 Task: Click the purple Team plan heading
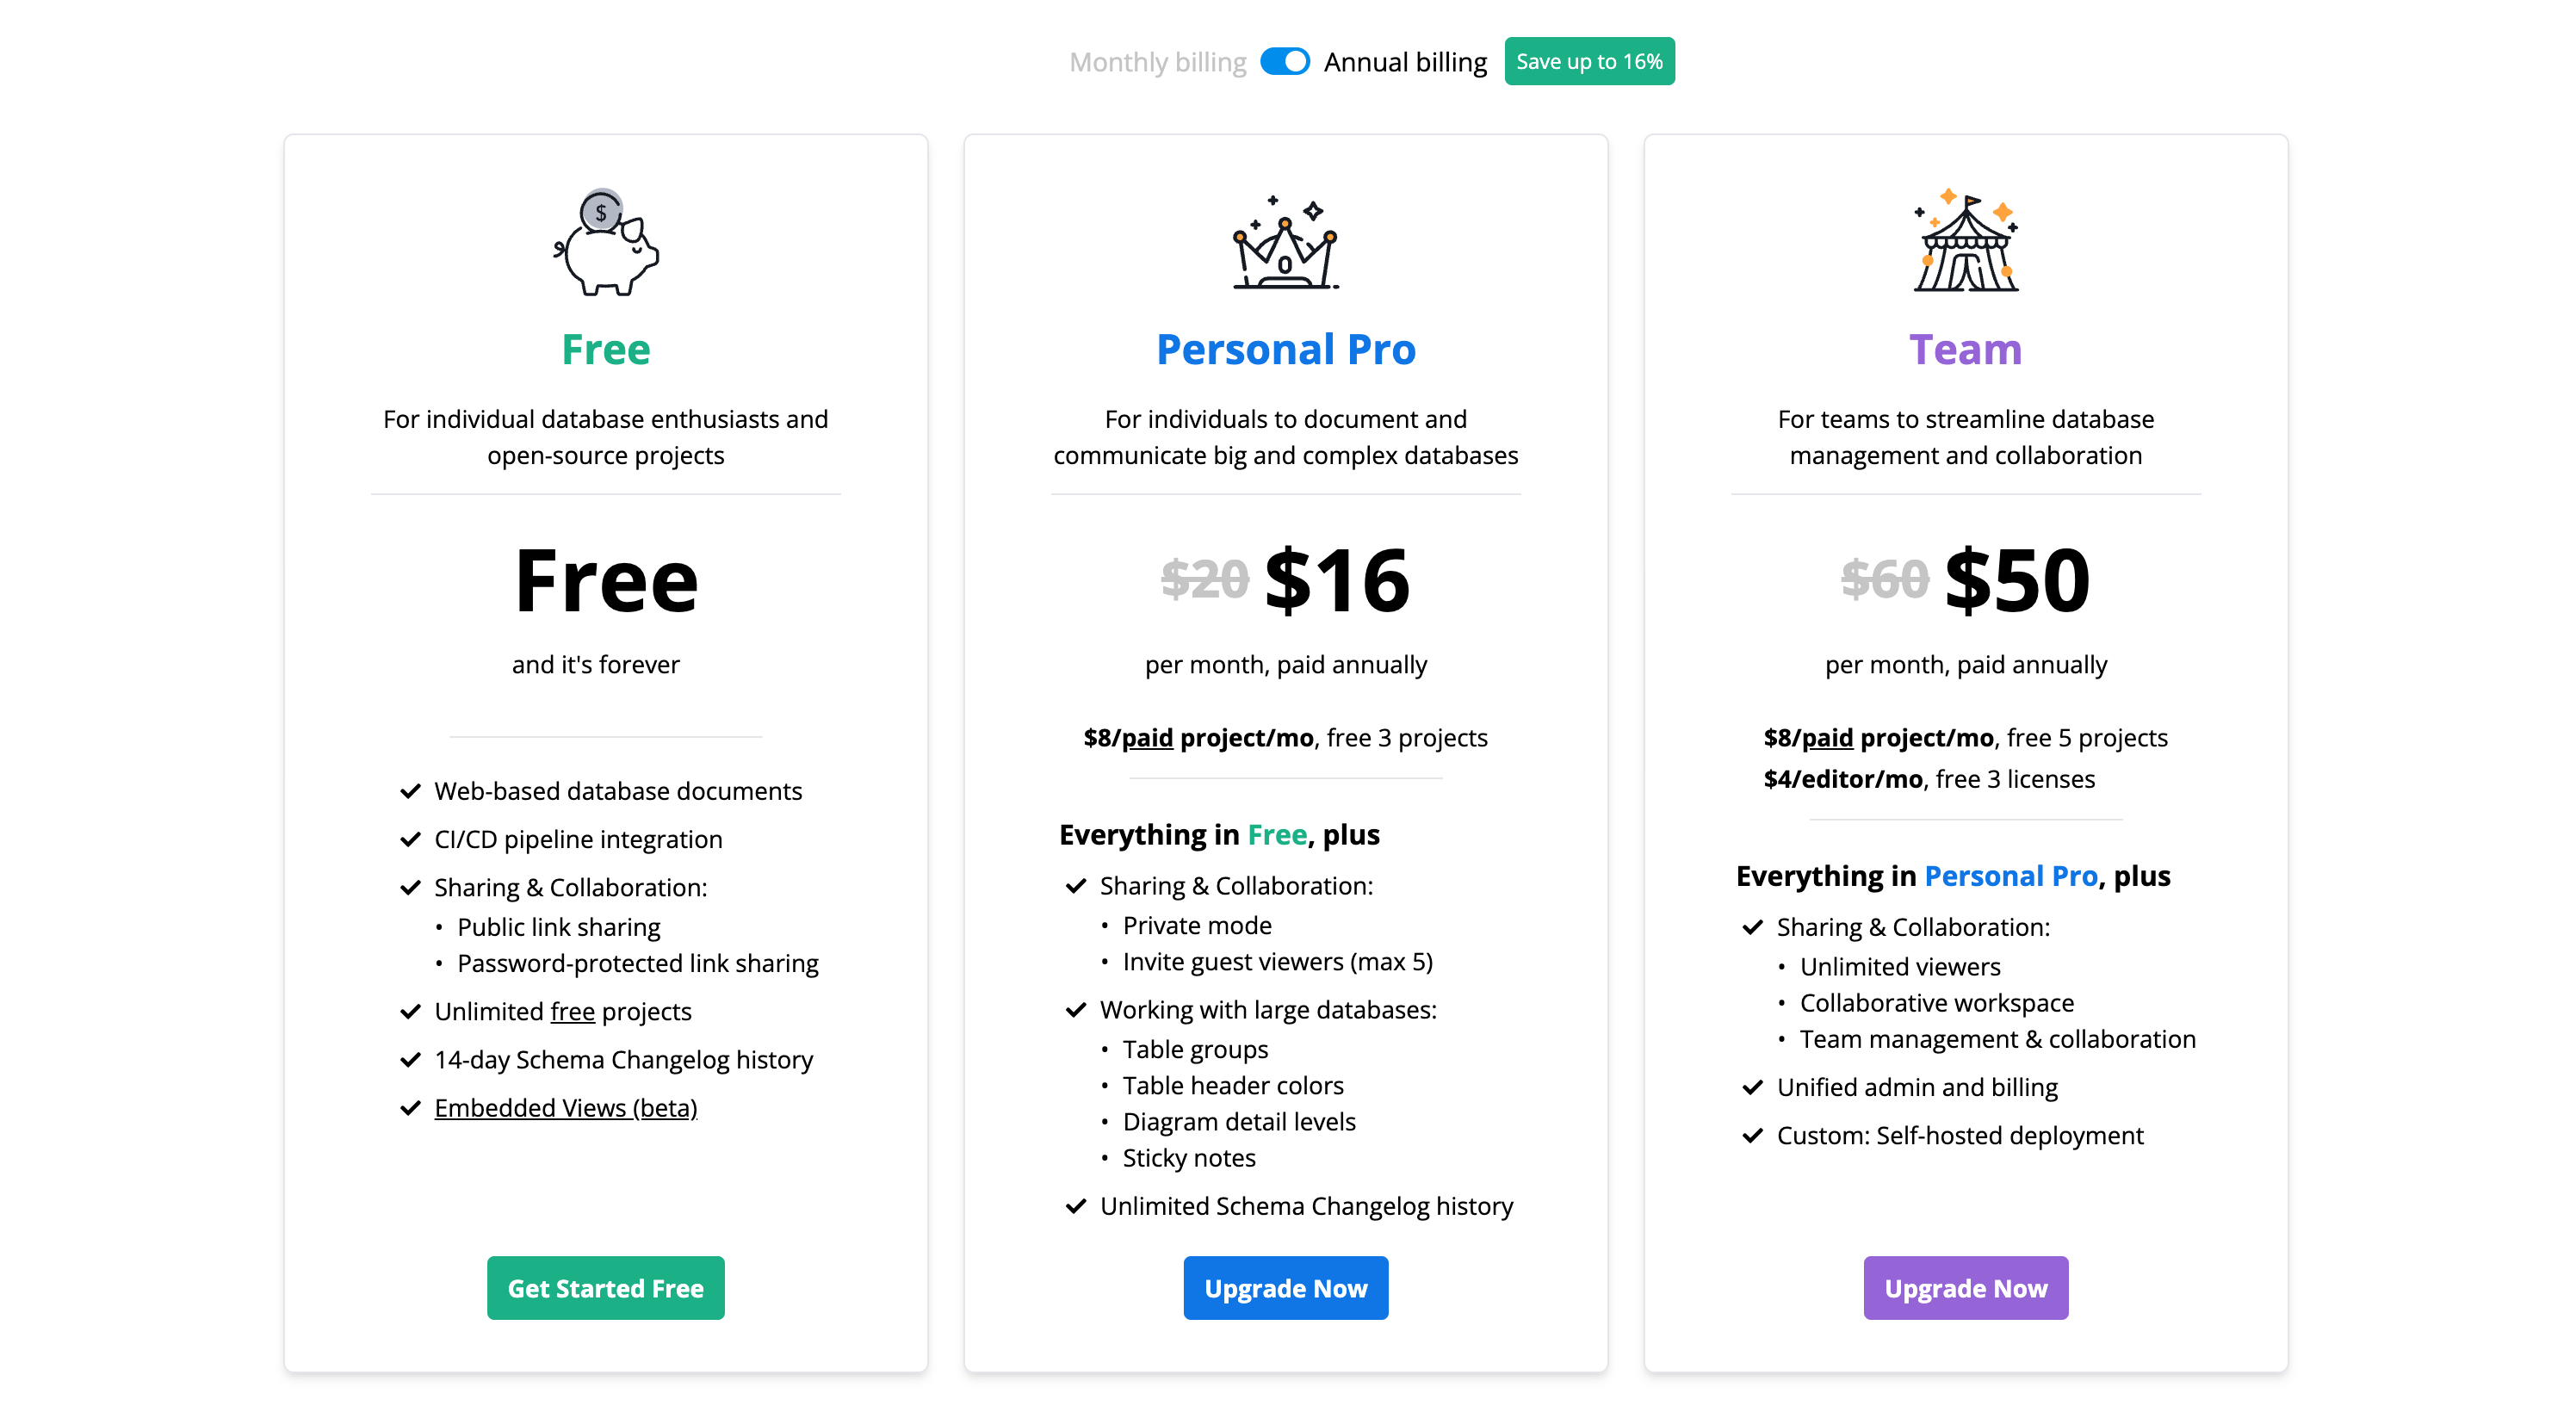click(1965, 350)
